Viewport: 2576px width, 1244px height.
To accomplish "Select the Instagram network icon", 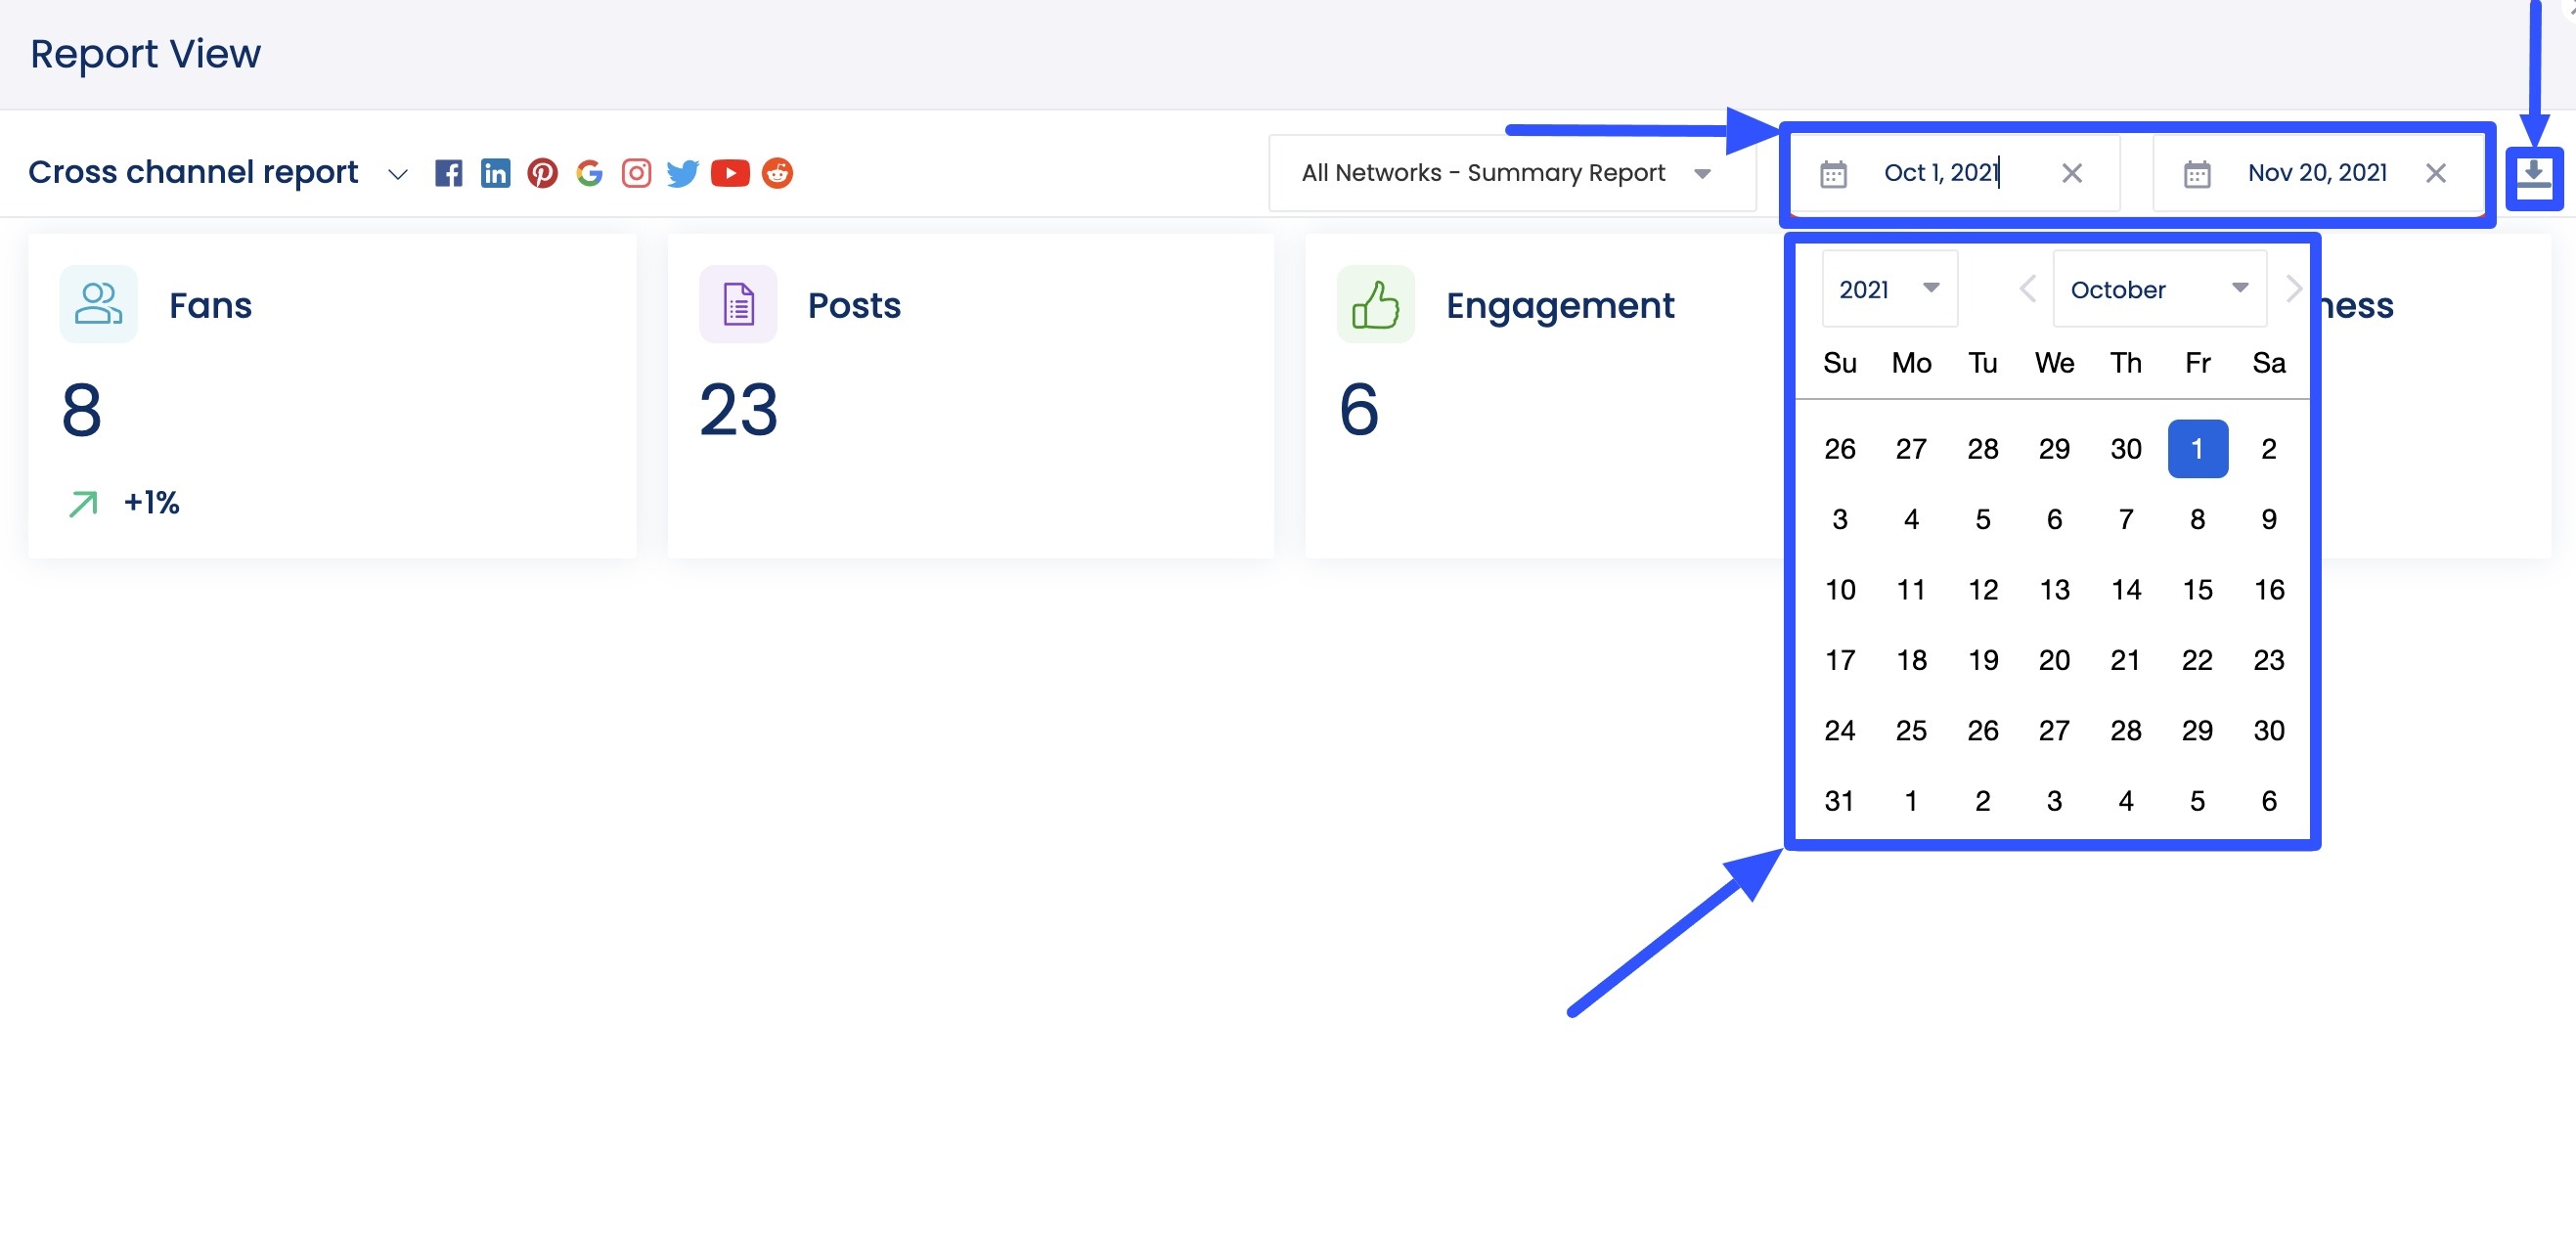I will coord(636,173).
